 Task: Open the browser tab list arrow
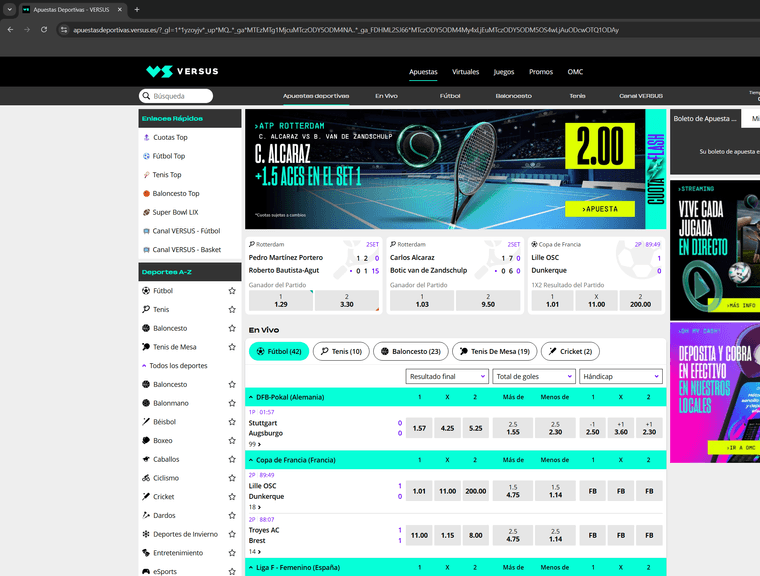tap(9, 9)
